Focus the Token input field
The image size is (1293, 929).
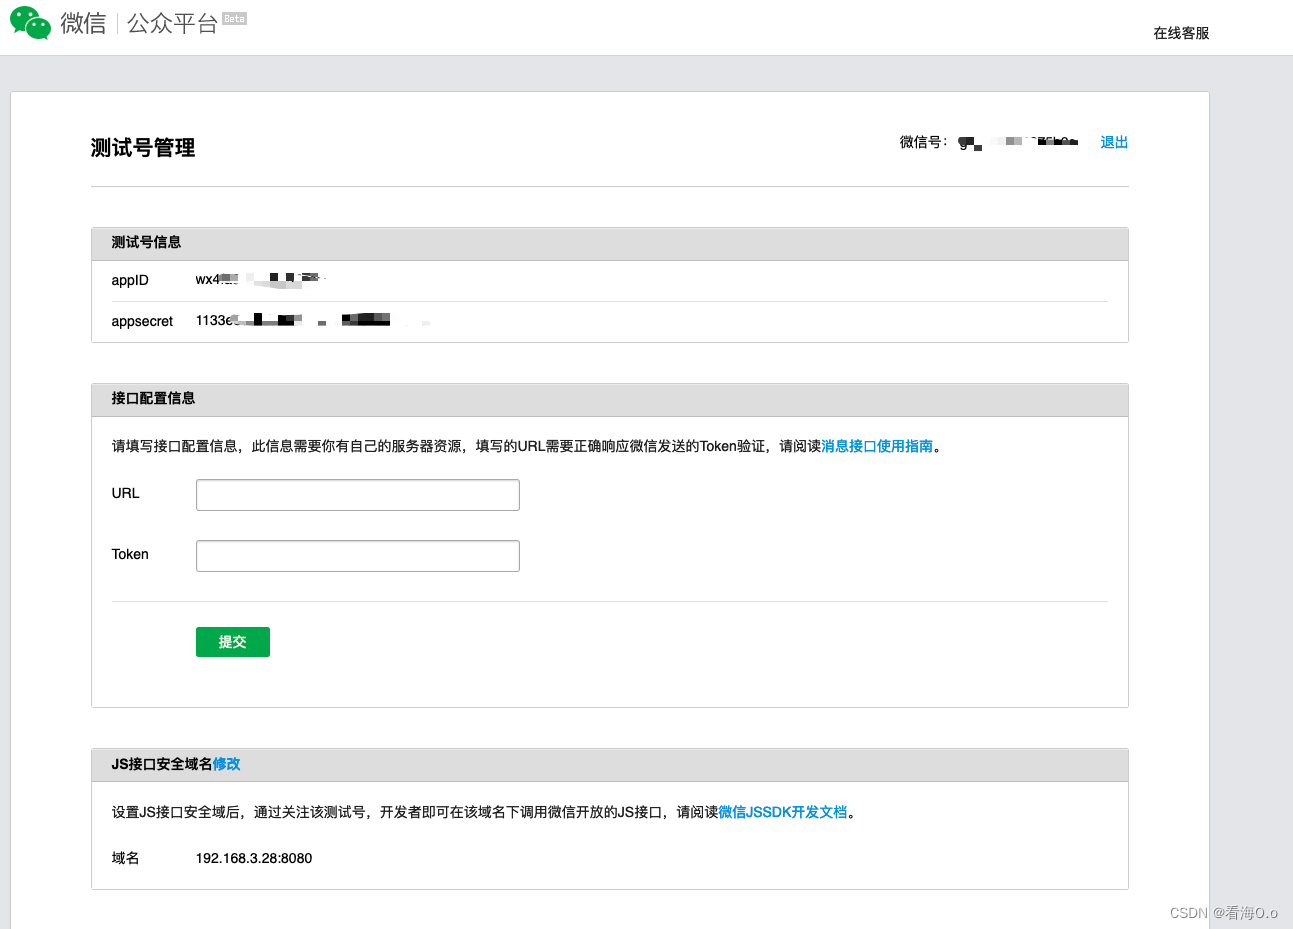click(x=358, y=556)
